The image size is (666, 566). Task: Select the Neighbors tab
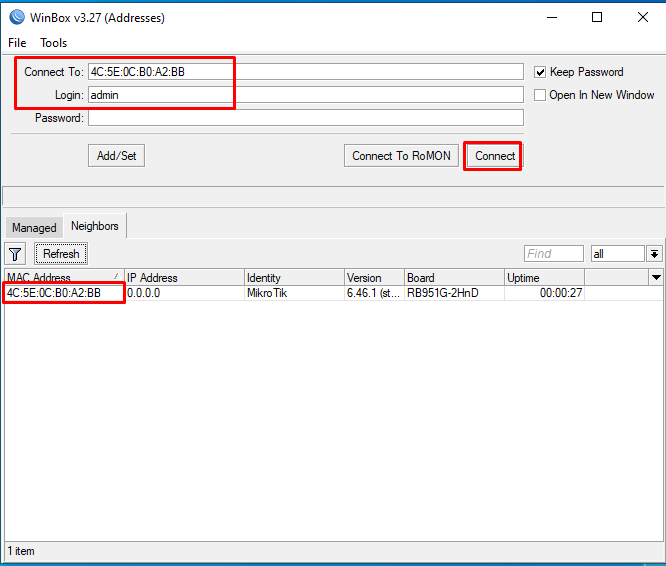95,226
